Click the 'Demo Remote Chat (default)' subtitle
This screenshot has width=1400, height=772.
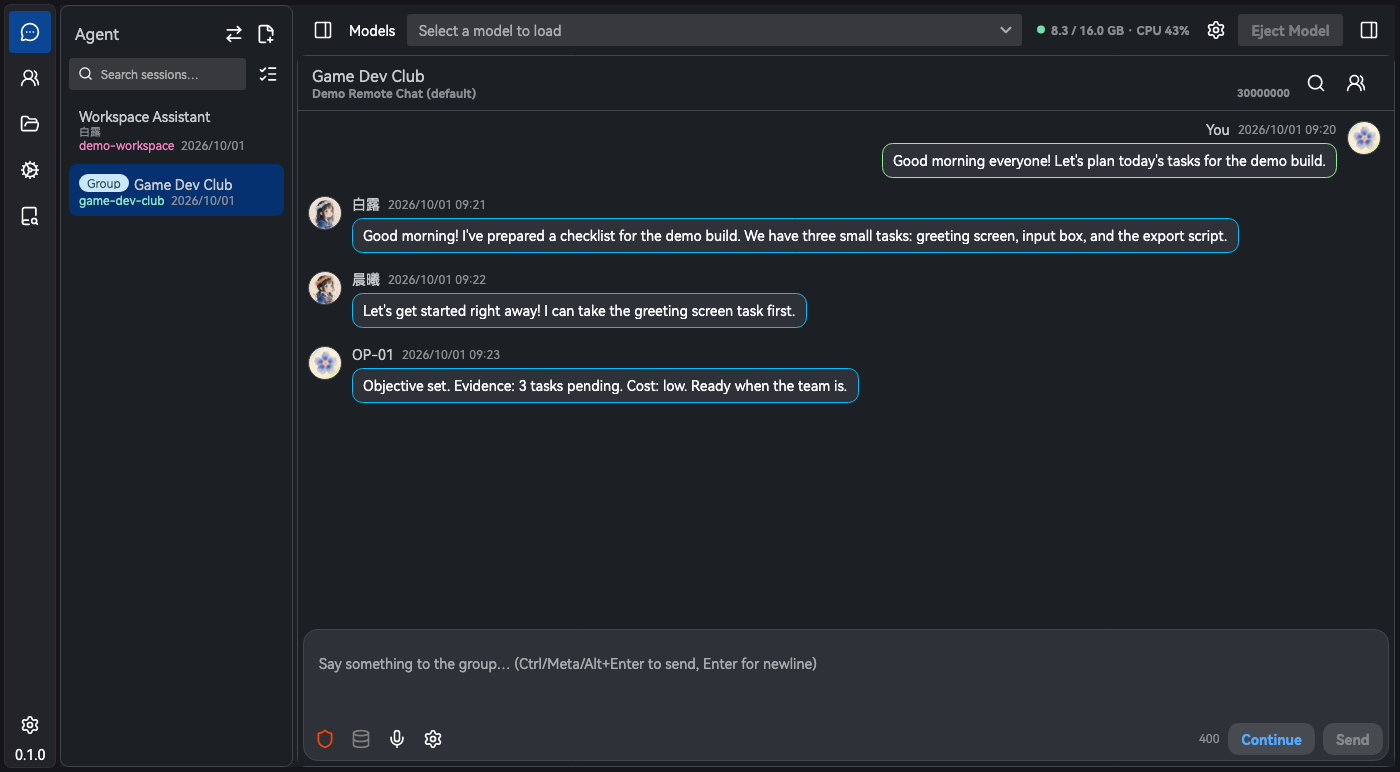394,94
